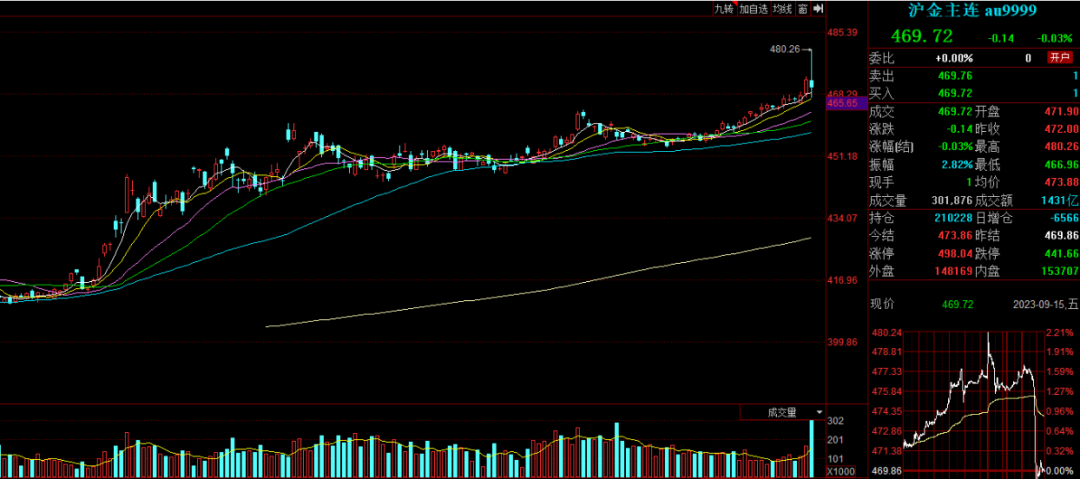Click the red 开户 button
Screen dimensions: 1080x479
point(1059,58)
